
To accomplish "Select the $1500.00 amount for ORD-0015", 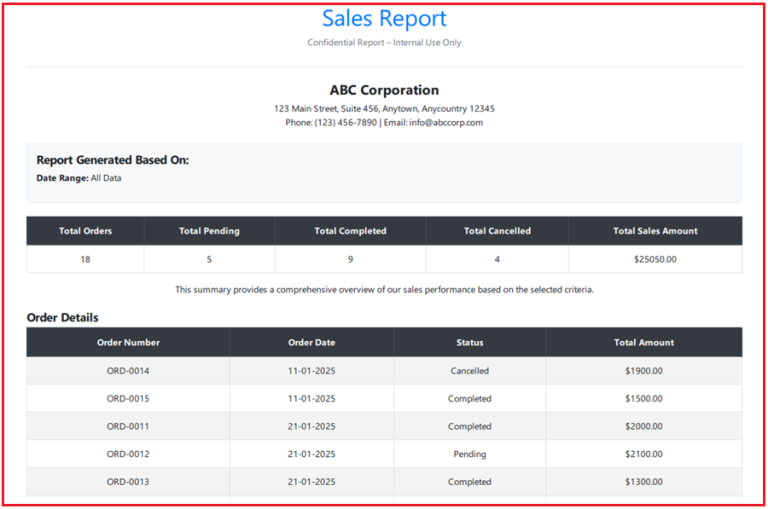I will point(644,399).
